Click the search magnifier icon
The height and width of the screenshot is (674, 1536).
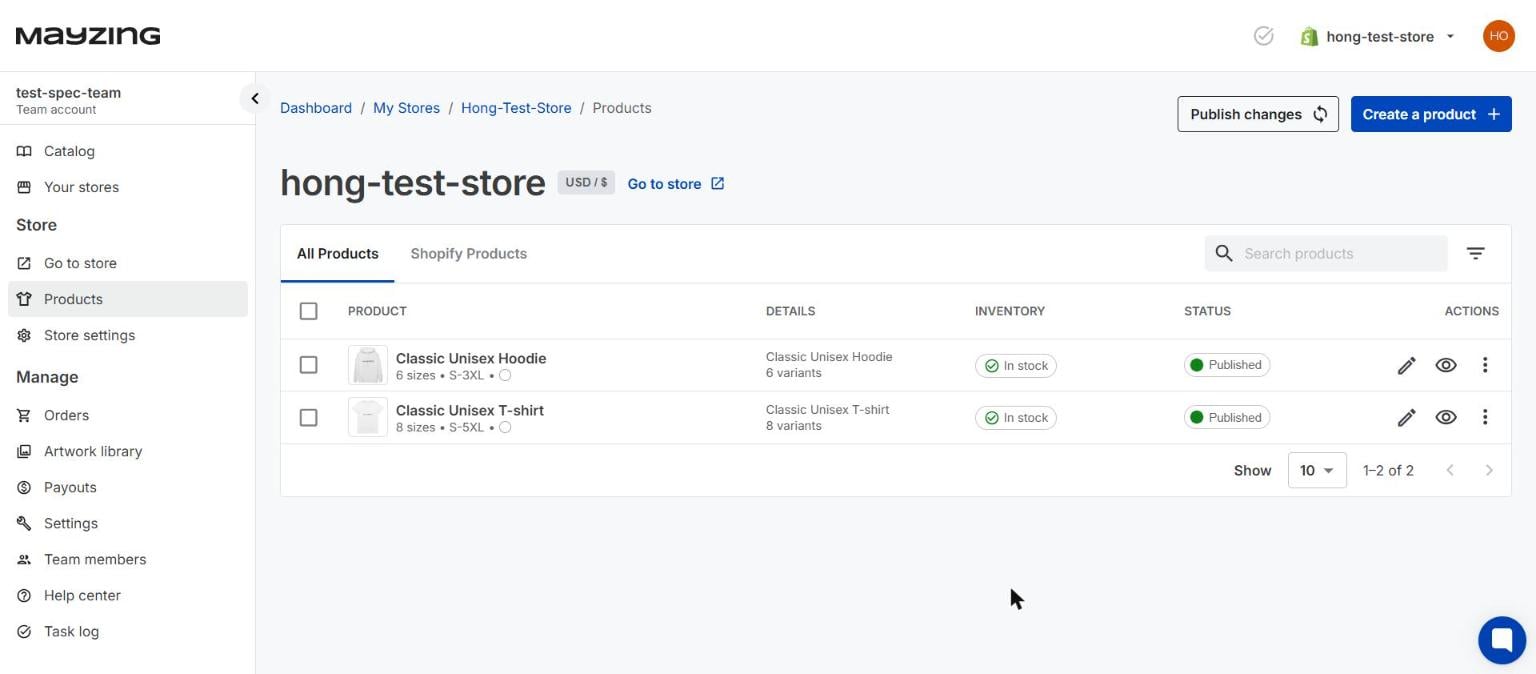pyautogui.click(x=1223, y=254)
